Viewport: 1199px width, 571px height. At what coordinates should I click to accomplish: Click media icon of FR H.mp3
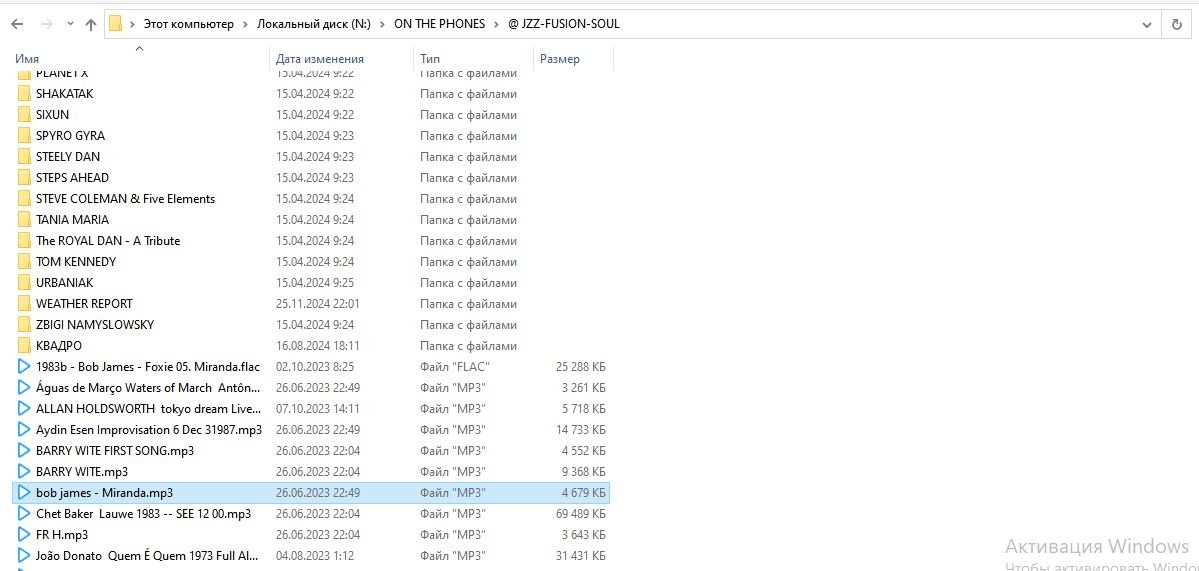(x=24, y=534)
